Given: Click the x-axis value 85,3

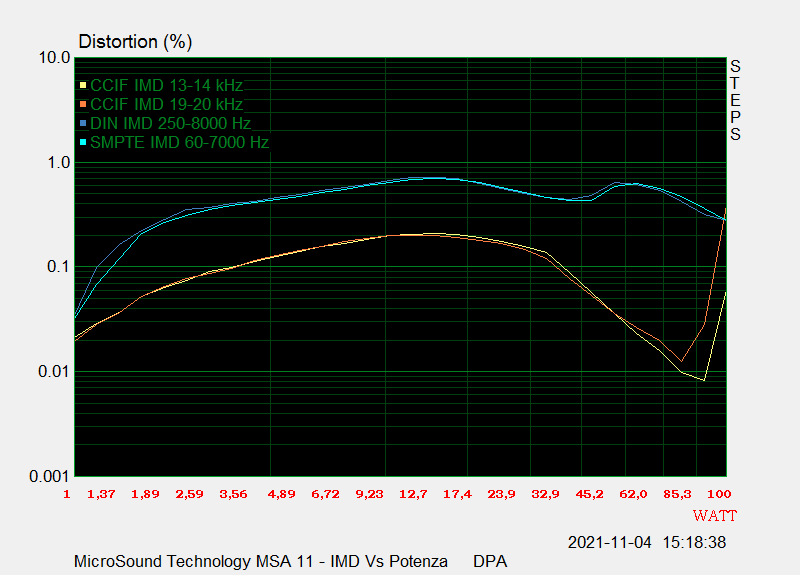Looking at the screenshot, I should (x=677, y=494).
